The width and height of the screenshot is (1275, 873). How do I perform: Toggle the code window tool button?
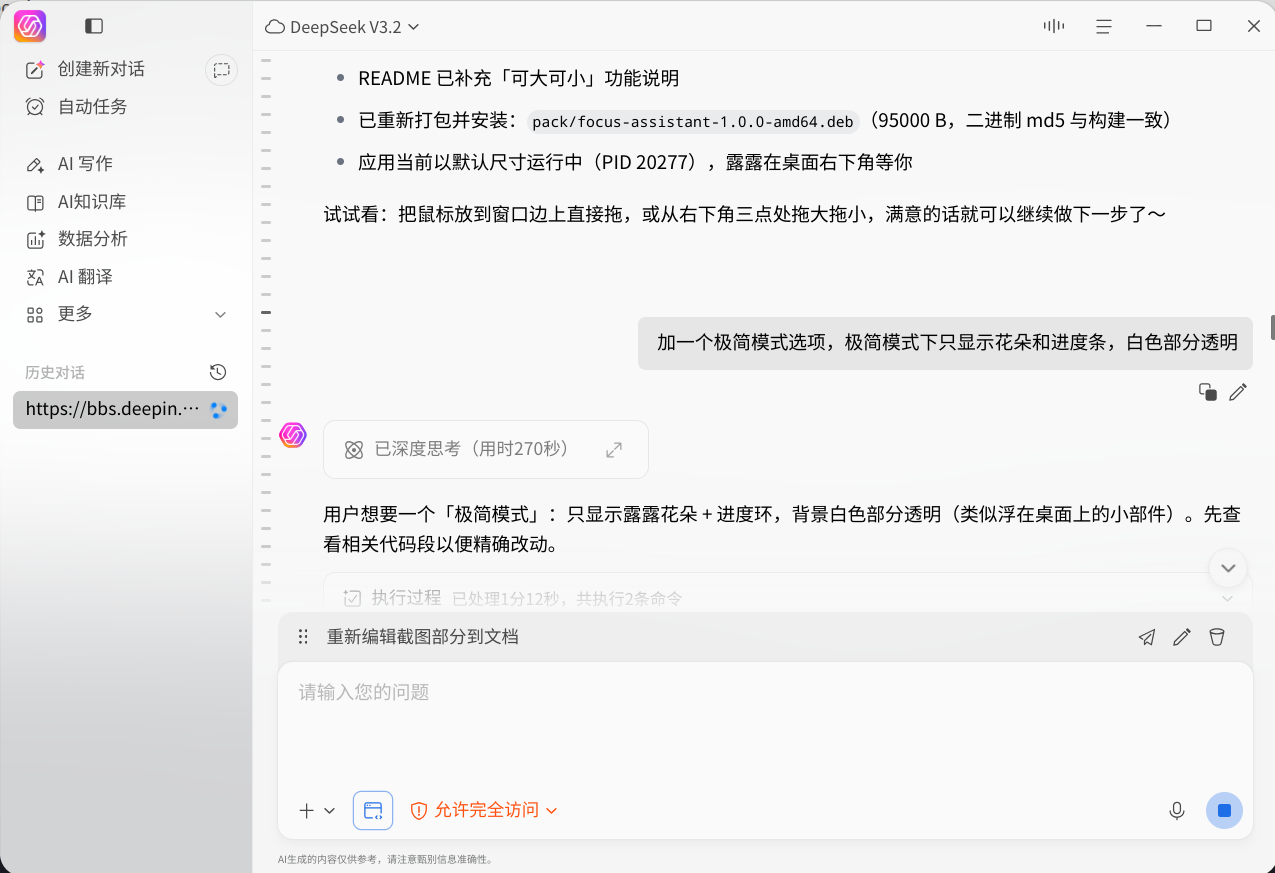373,810
